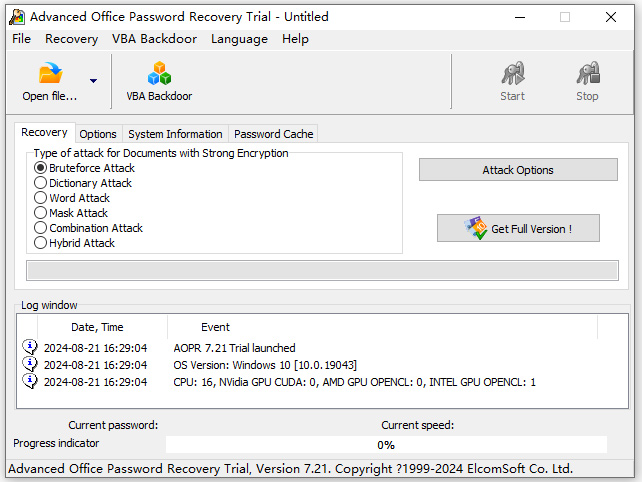
Task: Open the Recovery menu
Action: [72, 39]
